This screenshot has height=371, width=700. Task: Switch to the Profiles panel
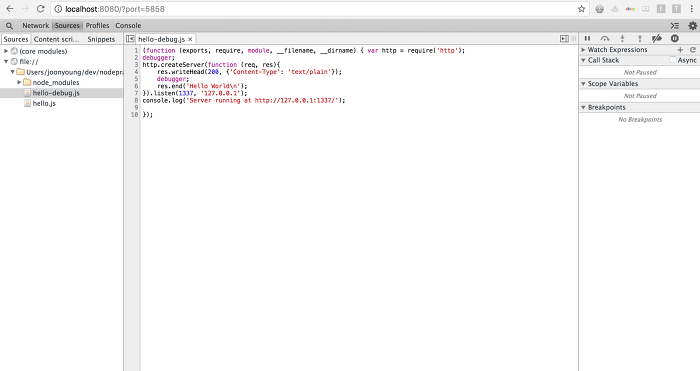click(x=97, y=26)
